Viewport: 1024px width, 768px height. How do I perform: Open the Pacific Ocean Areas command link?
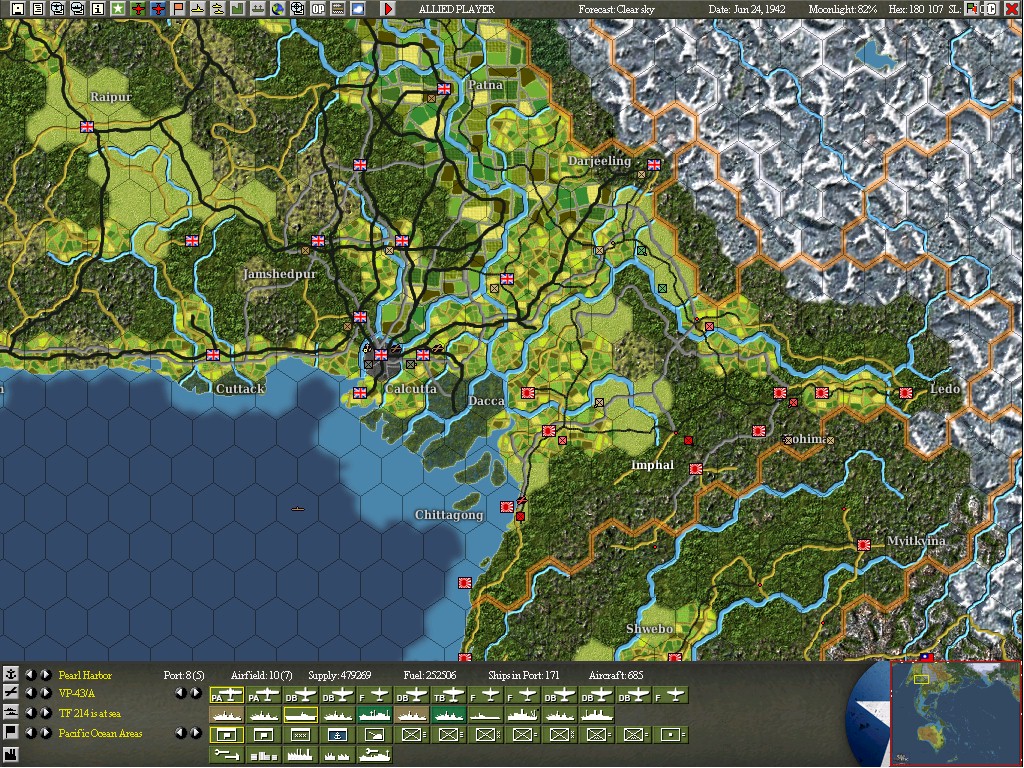coord(100,733)
